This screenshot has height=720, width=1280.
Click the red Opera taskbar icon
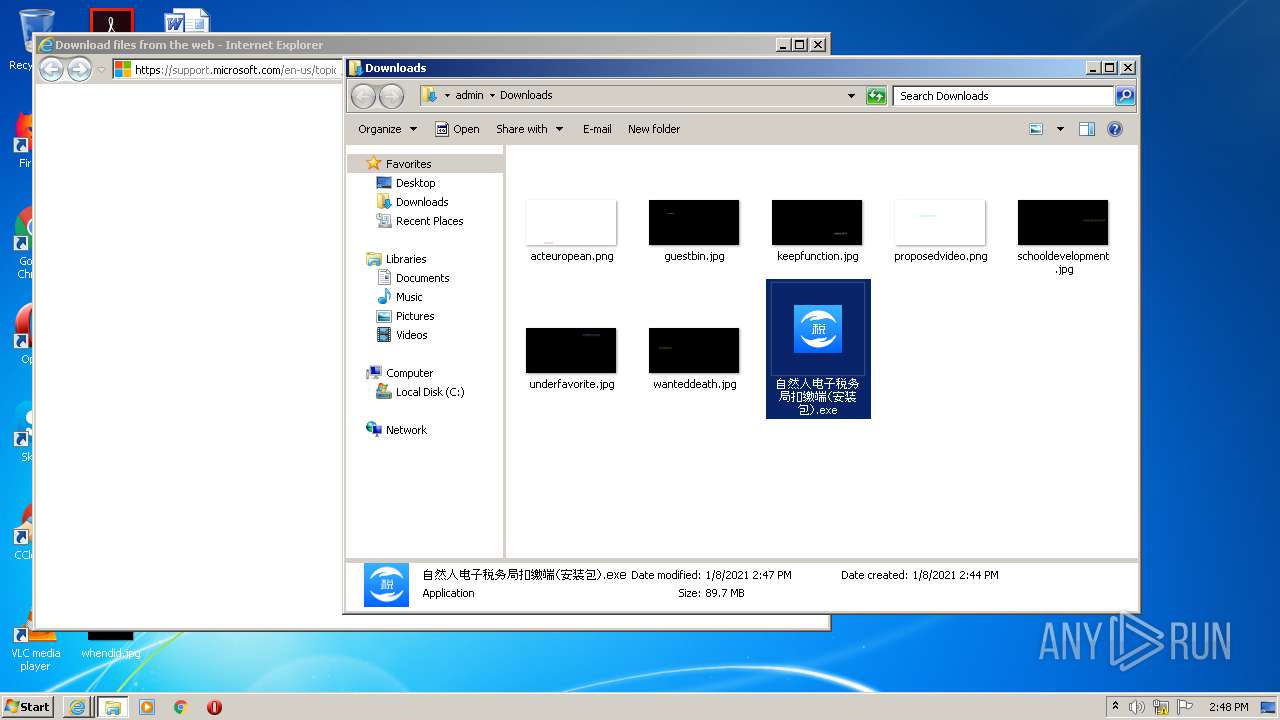click(x=214, y=707)
